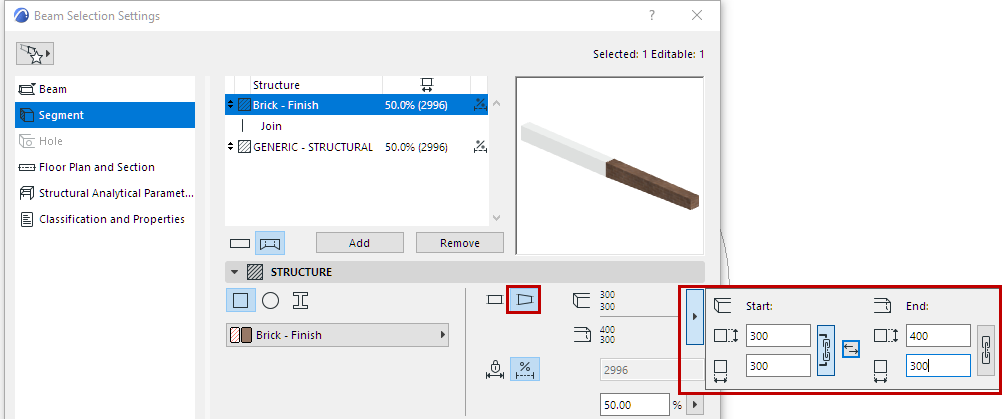1005x419 pixels.
Task: Select the Segment page
Action: point(105,115)
